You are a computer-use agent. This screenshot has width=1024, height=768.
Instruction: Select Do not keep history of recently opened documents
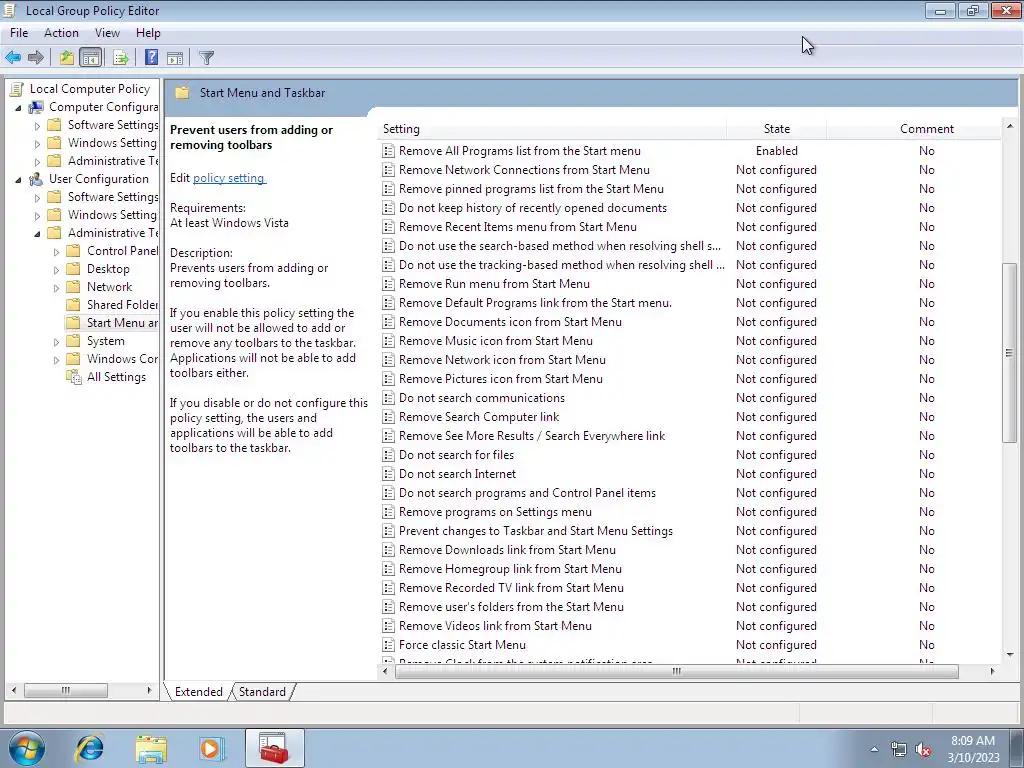(533, 208)
